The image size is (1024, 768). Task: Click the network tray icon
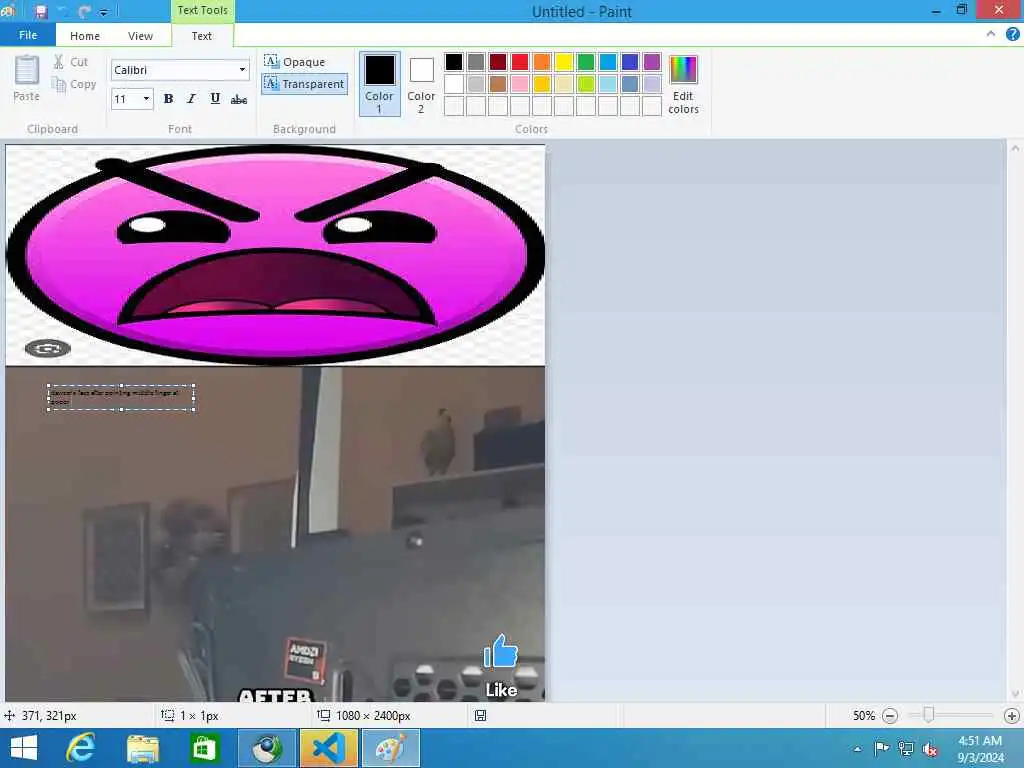coord(906,748)
